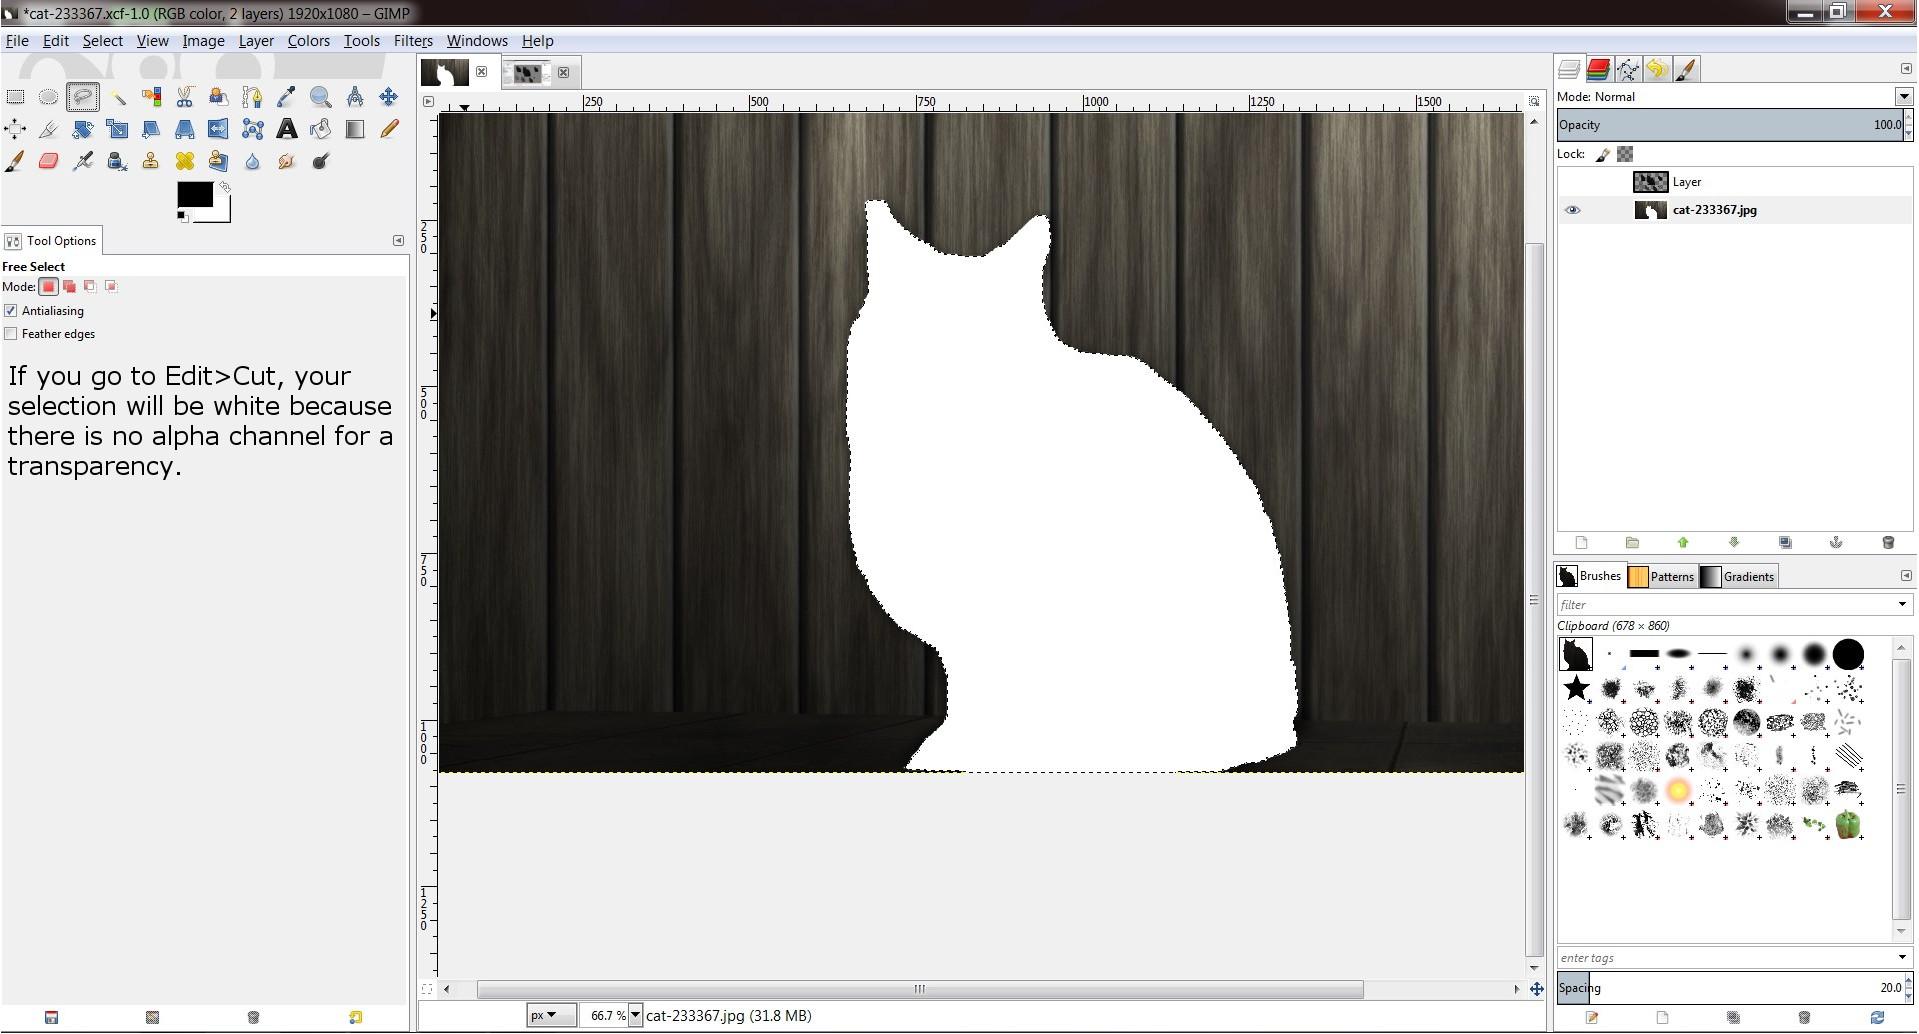Select the Flip tool

(x=218, y=129)
